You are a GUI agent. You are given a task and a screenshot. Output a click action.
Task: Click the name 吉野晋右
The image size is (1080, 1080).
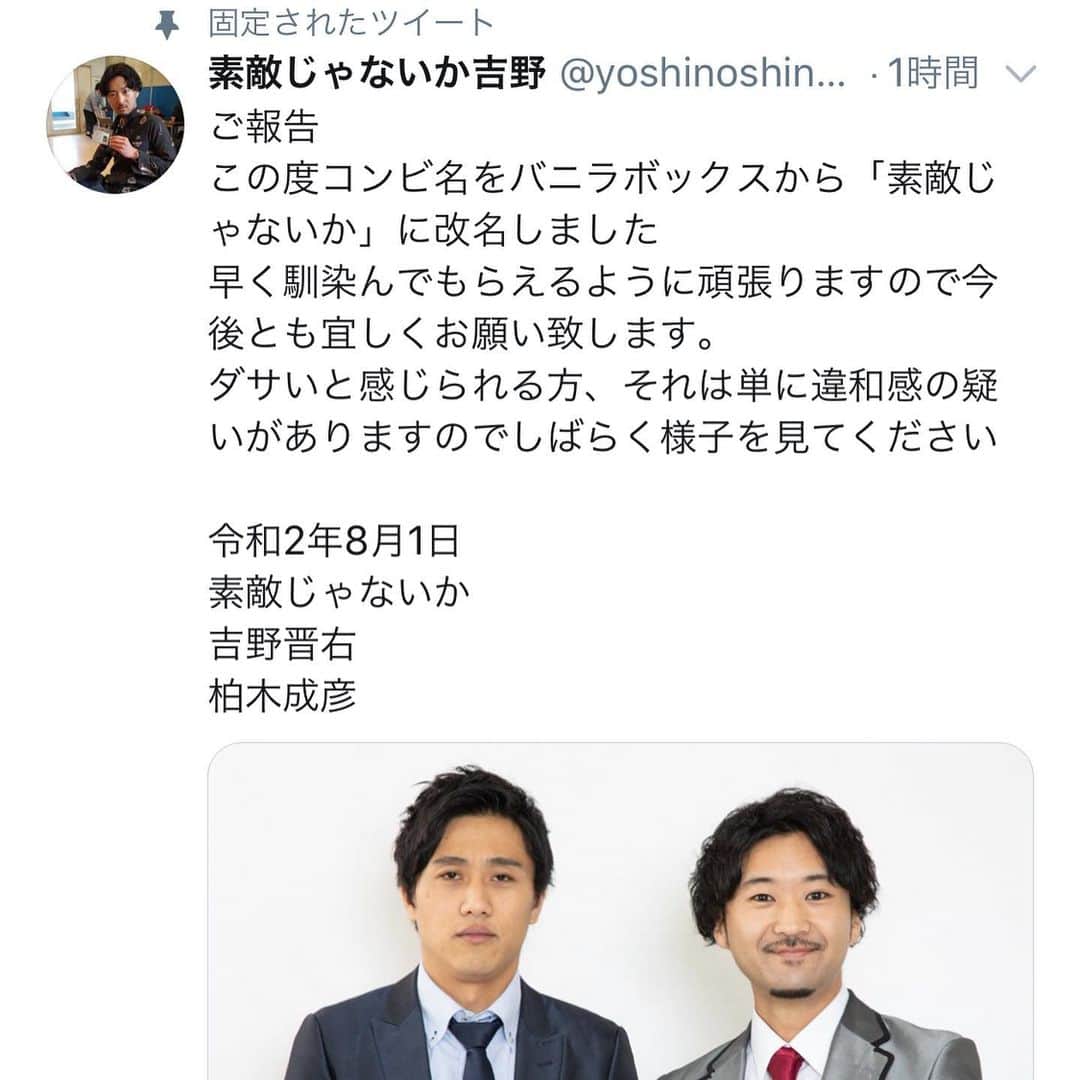coord(282,645)
